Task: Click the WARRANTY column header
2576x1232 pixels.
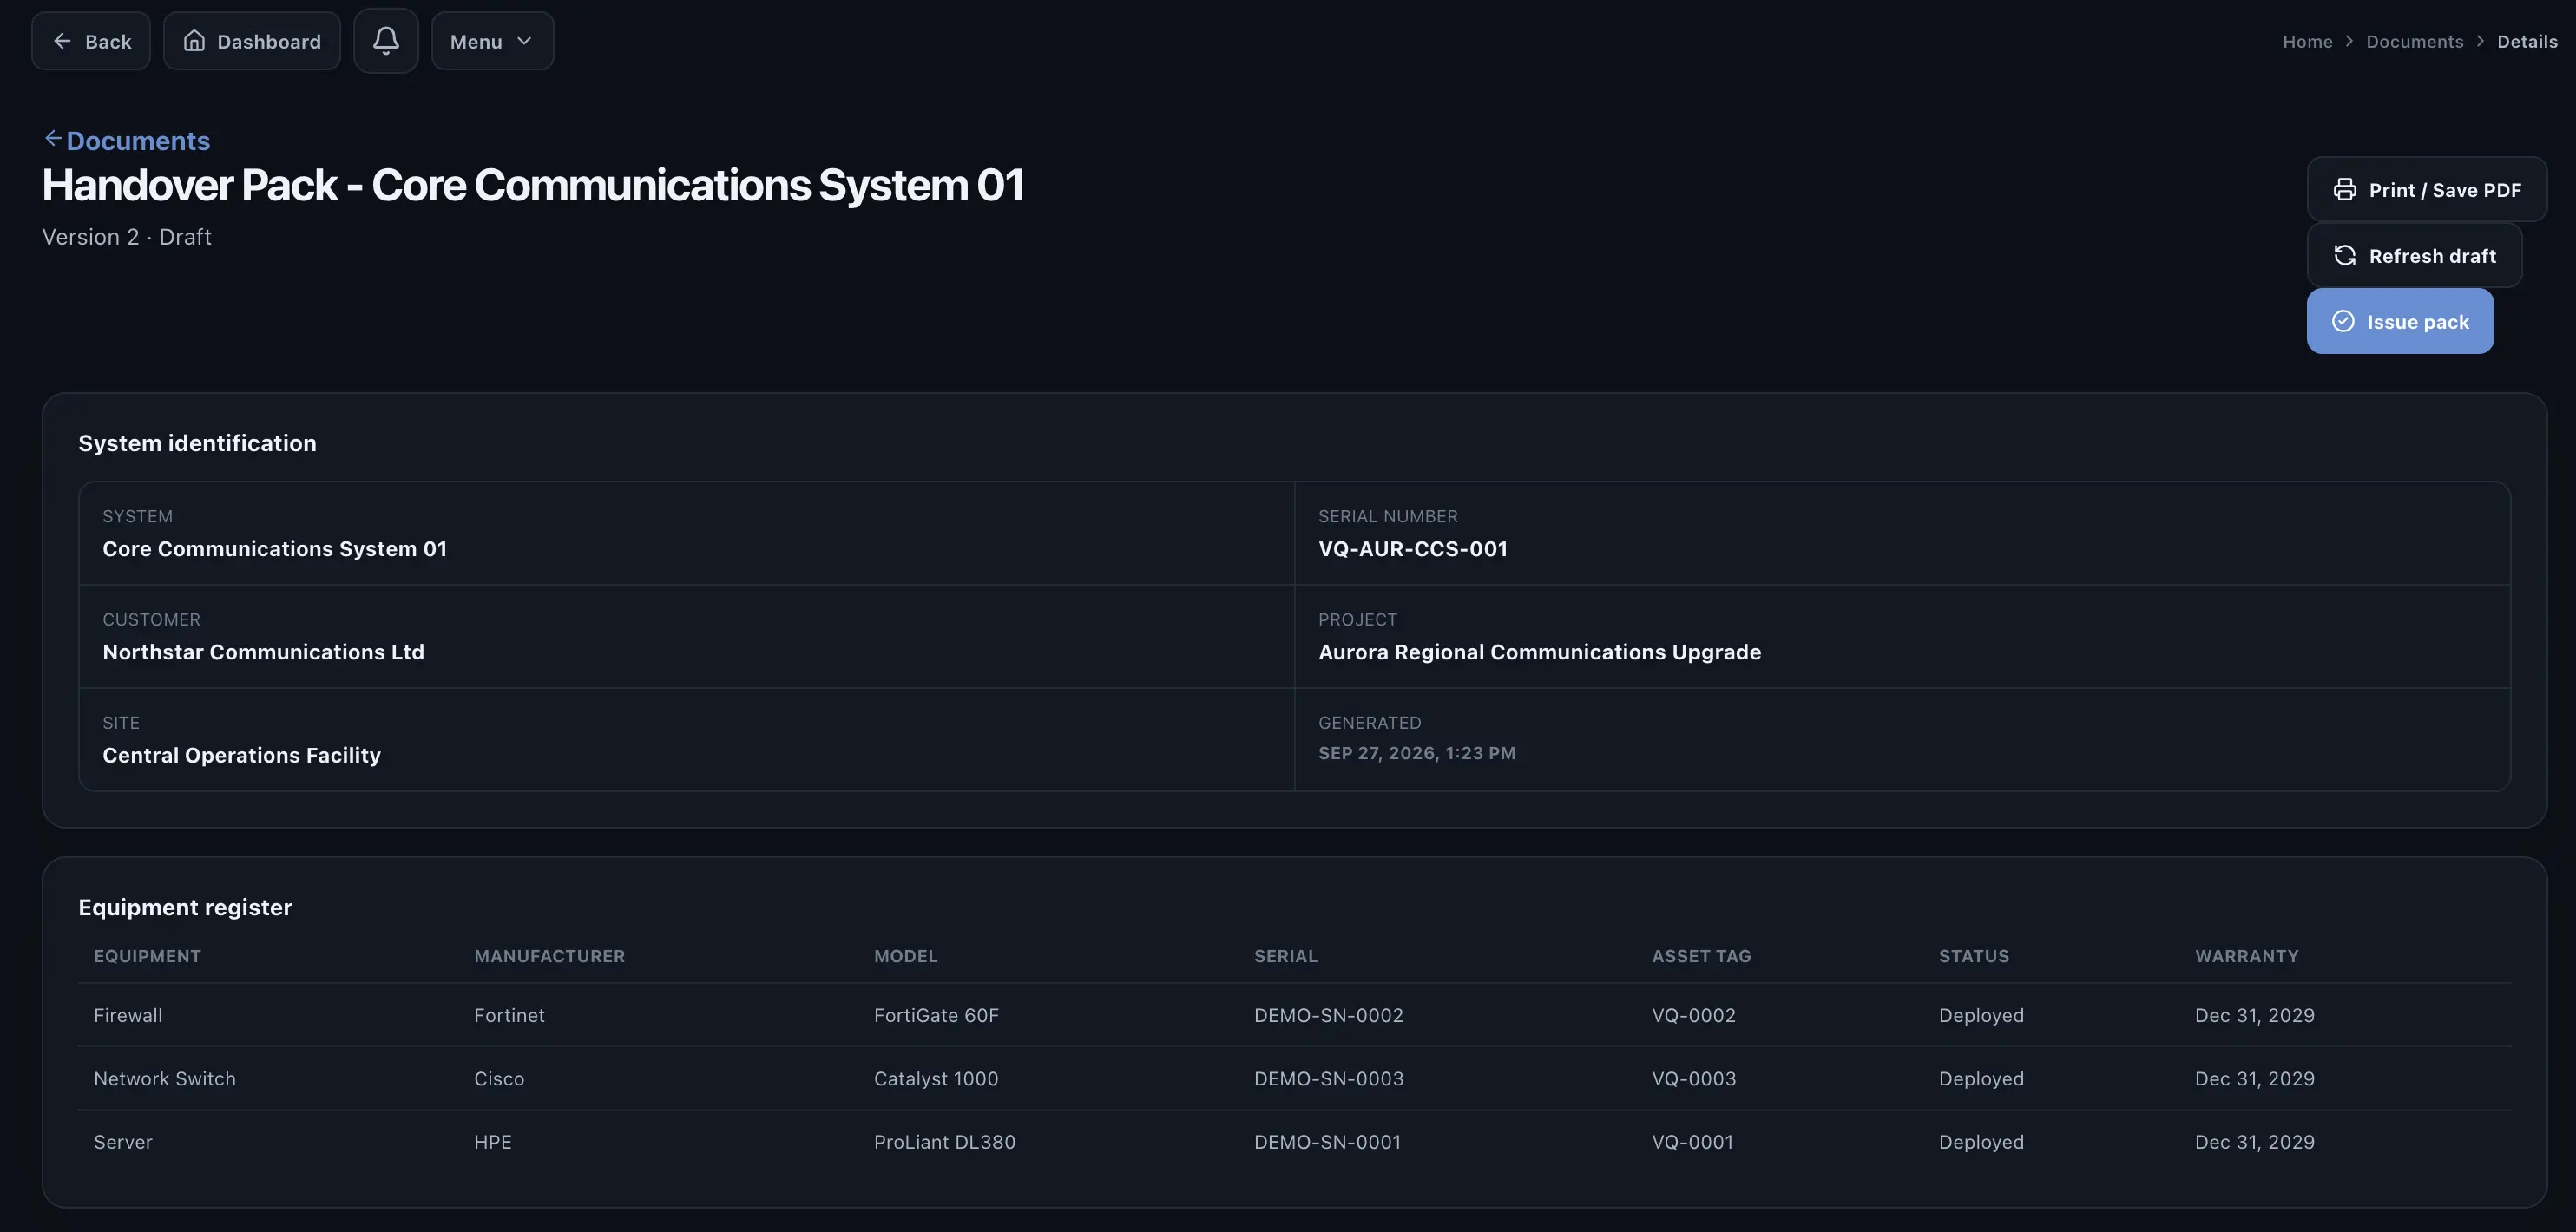Action: pyautogui.click(x=2246, y=956)
